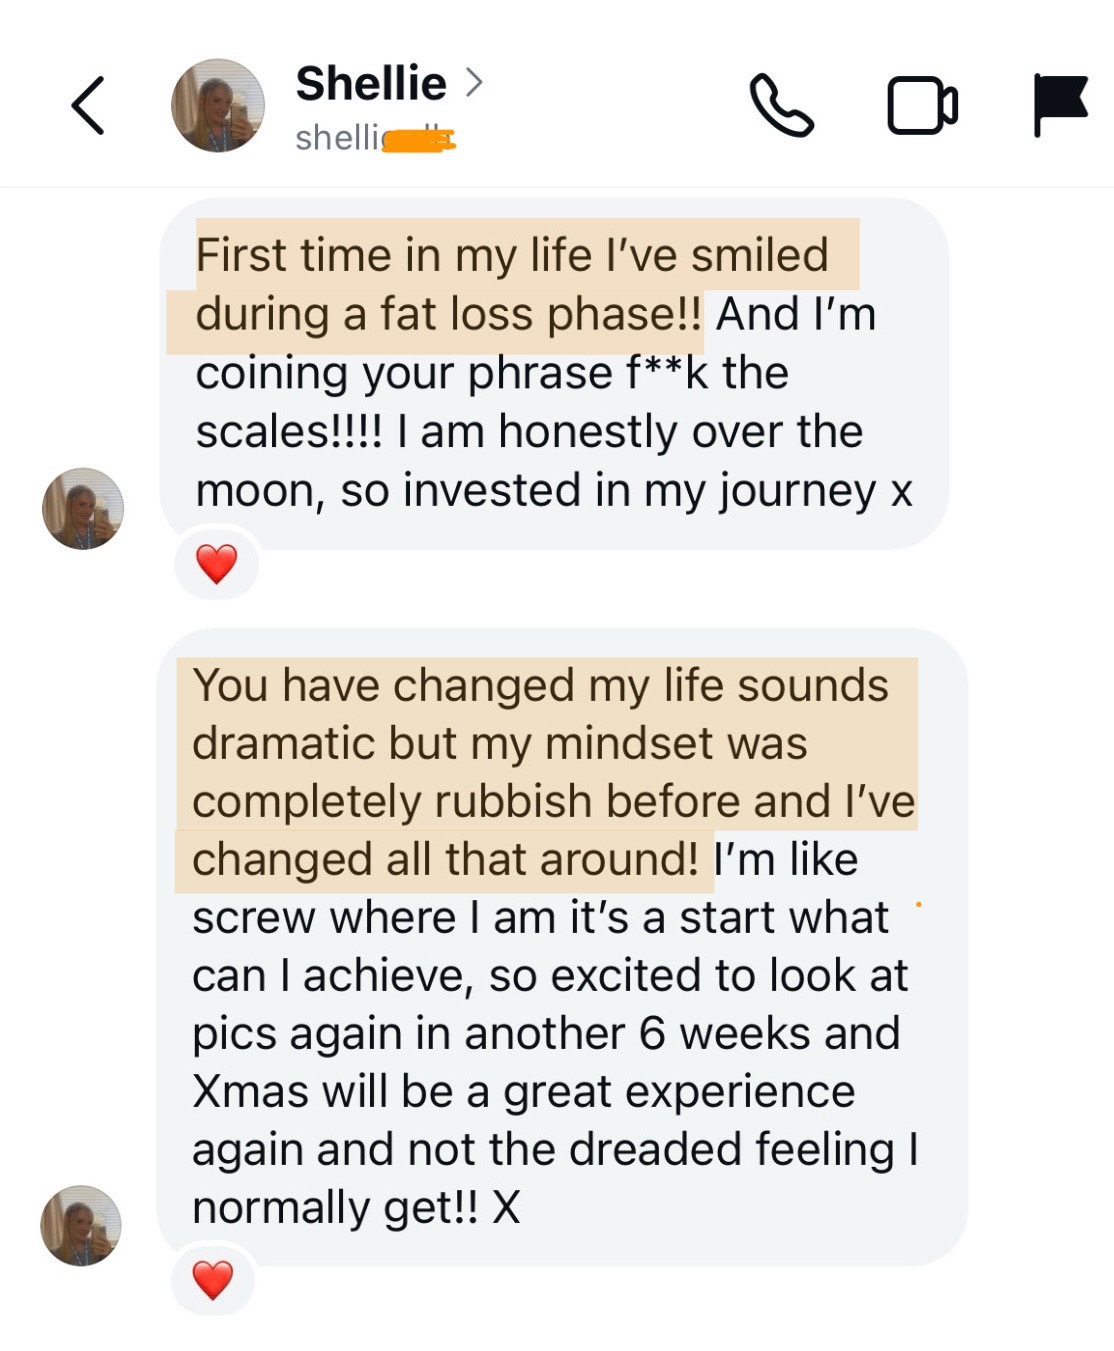Image resolution: width=1114 pixels, height=1351 pixels.
Task: Tap the avatar beside the first message
Action: click(x=83, y=508)
